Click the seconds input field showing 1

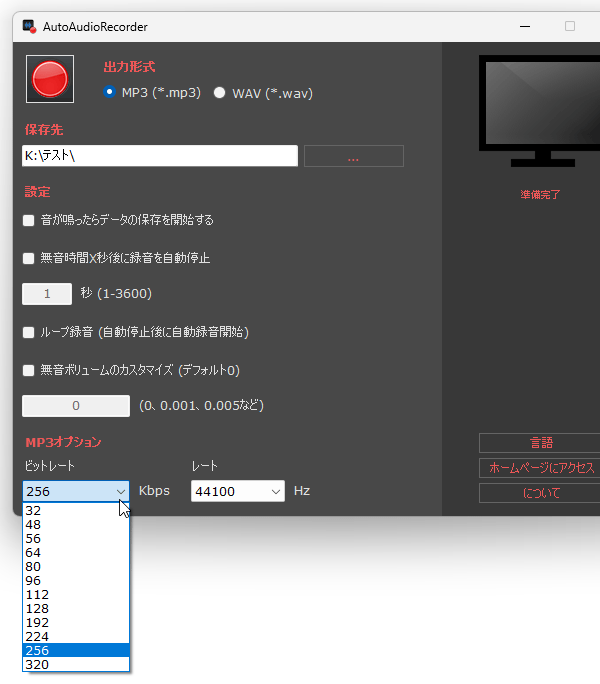coord(47,294)
